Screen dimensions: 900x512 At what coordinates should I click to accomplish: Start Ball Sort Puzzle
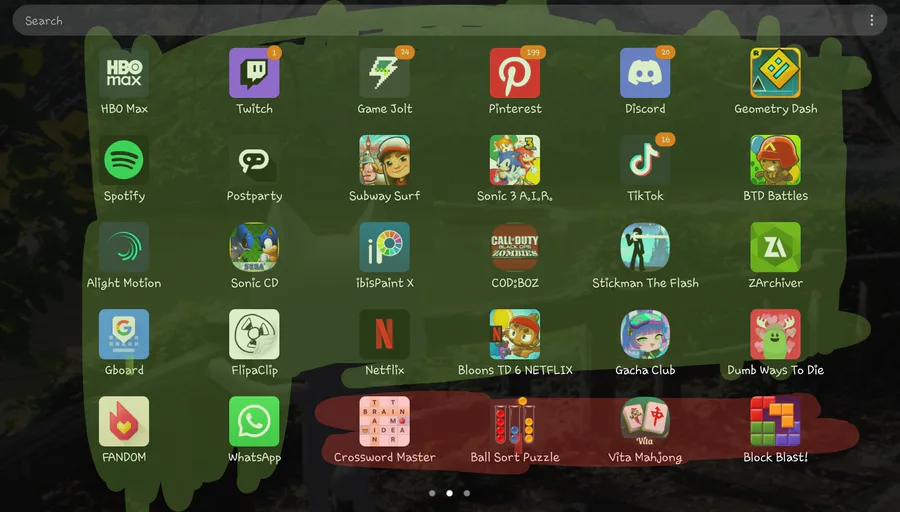click(515, 422)
